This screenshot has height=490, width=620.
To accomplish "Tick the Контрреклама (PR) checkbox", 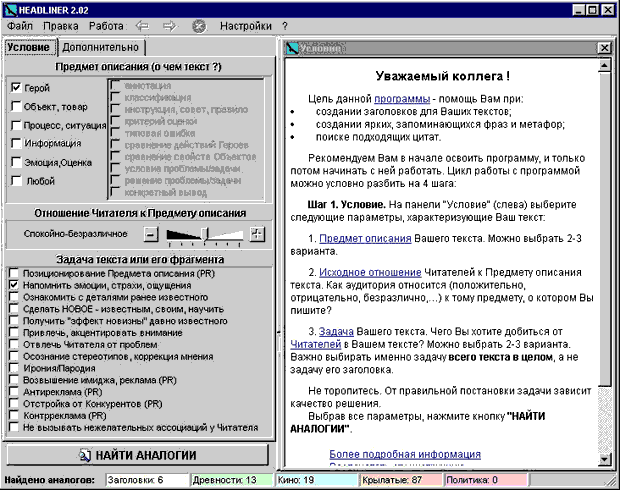I will click(x=14, y=415).
